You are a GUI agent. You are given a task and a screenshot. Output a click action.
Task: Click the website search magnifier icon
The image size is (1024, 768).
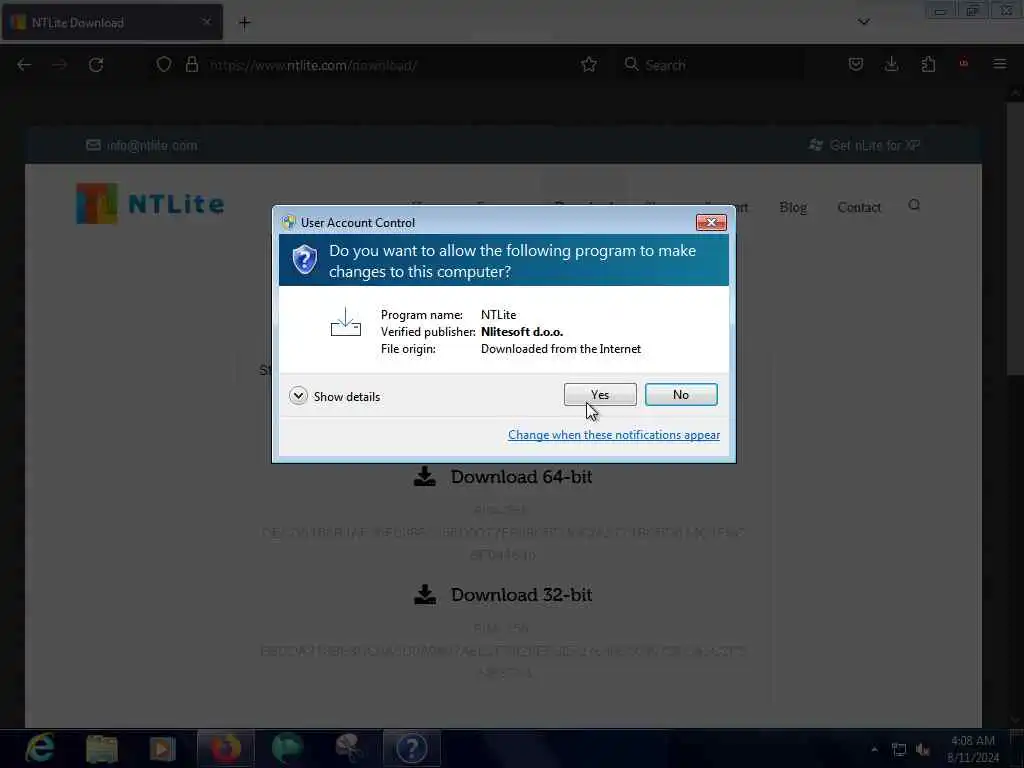[x=914, y=205]
